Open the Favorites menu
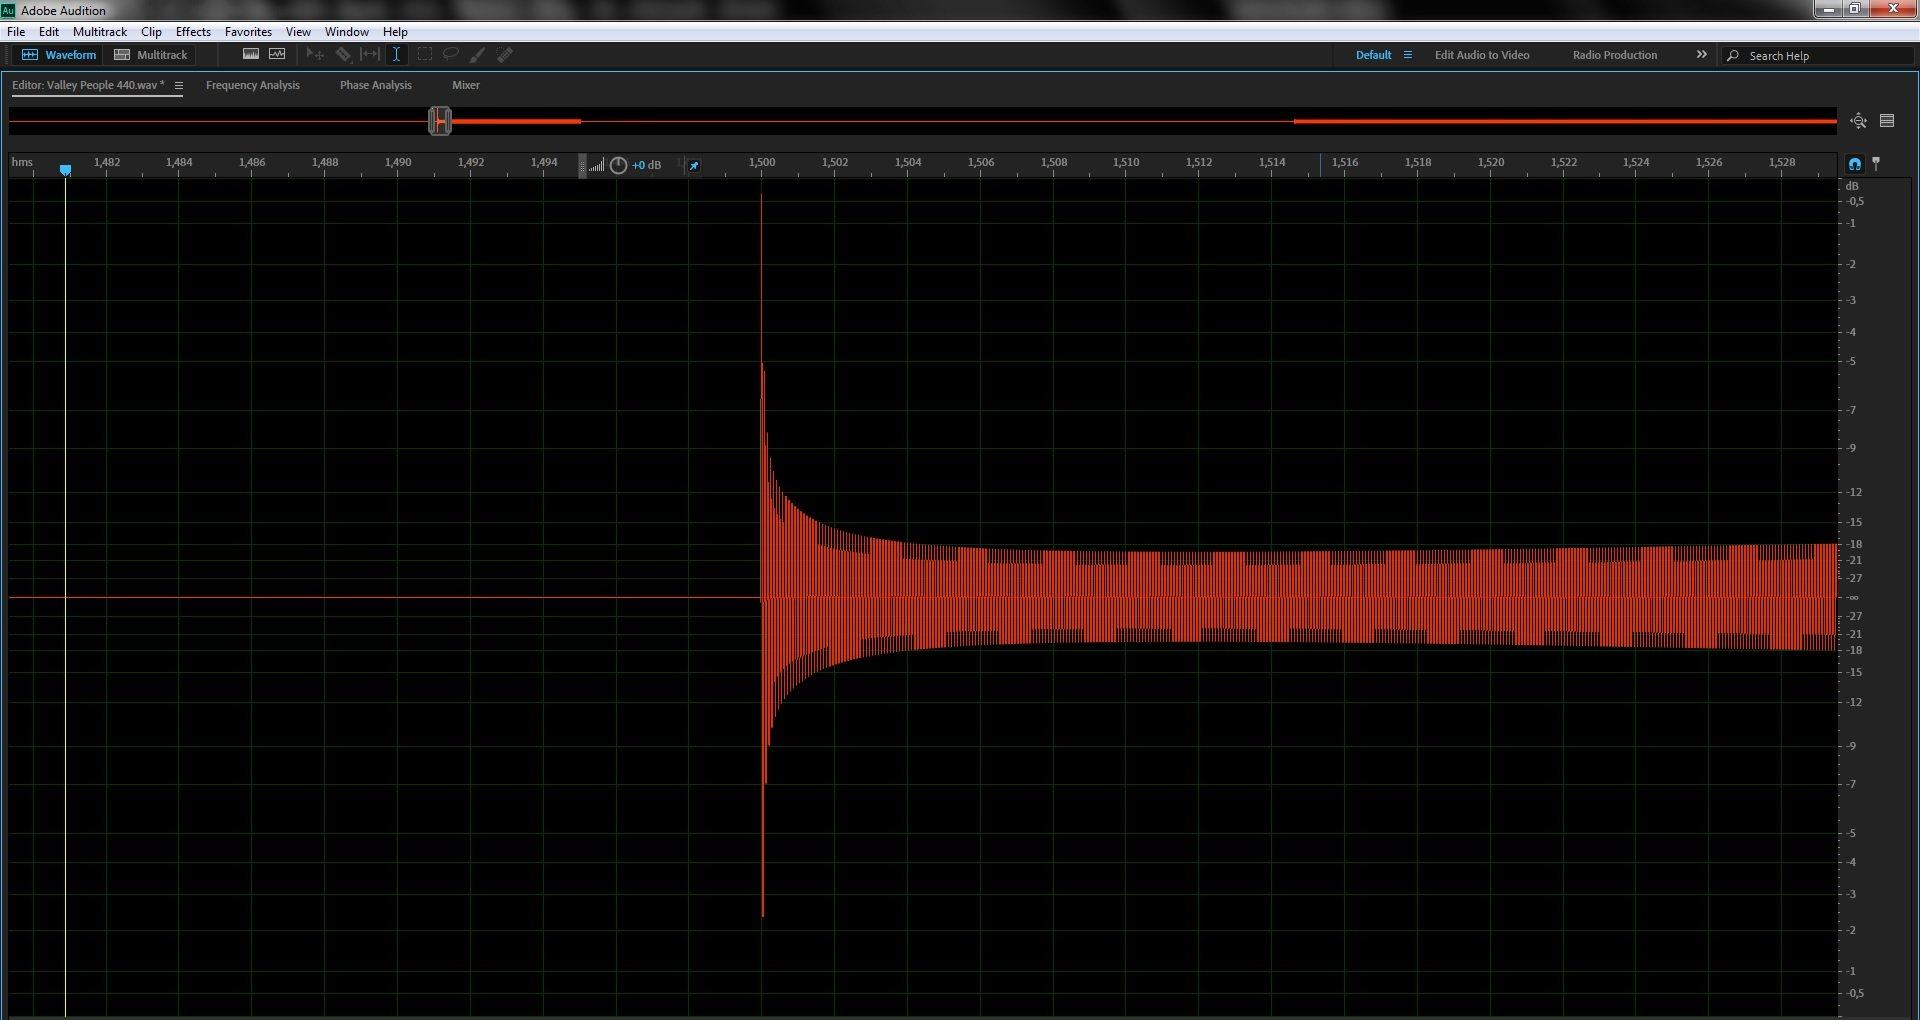Viewport: 1920px width, 1020px height. pyautogui.click(x=248, y=32)
